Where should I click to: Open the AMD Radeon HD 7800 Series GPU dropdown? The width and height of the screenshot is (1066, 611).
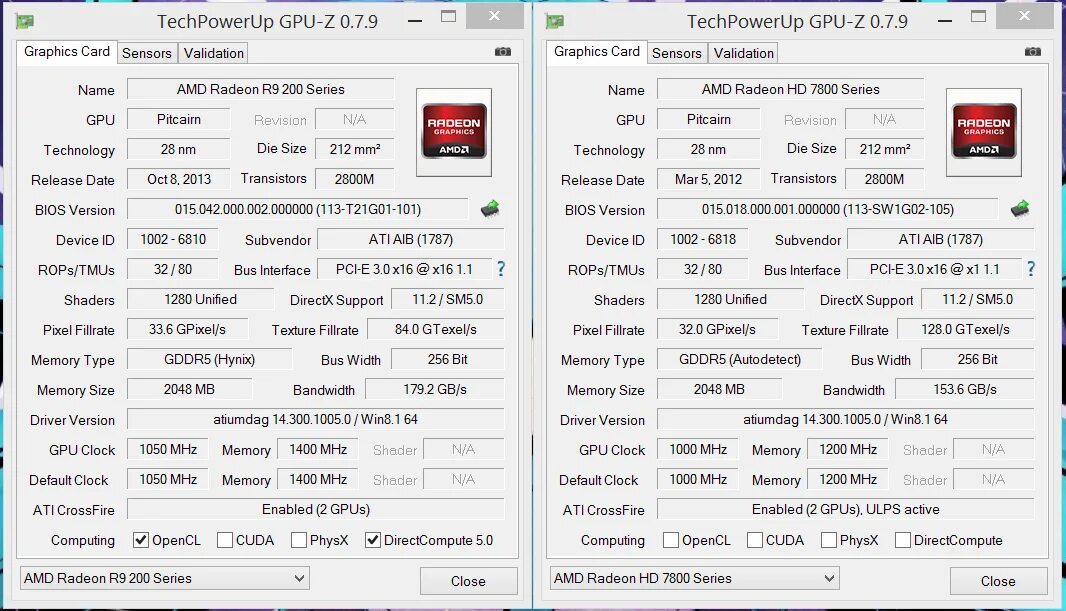click(695, 578)
